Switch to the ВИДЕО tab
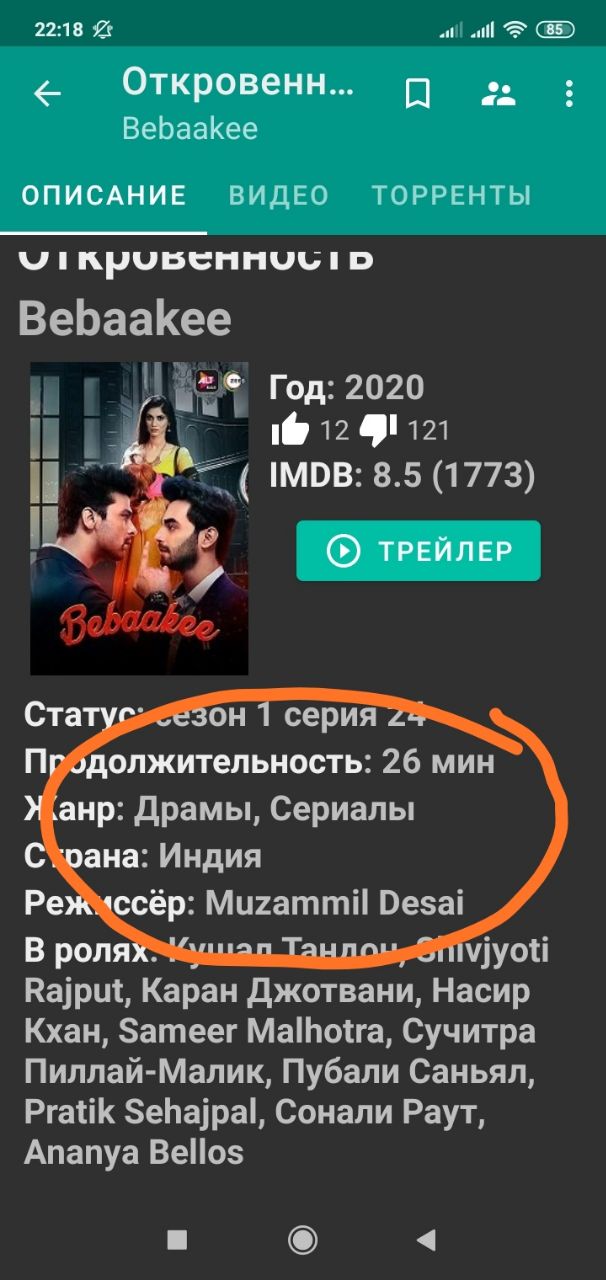This screenshot has width=606, height=1280. [x=279, y=194]
